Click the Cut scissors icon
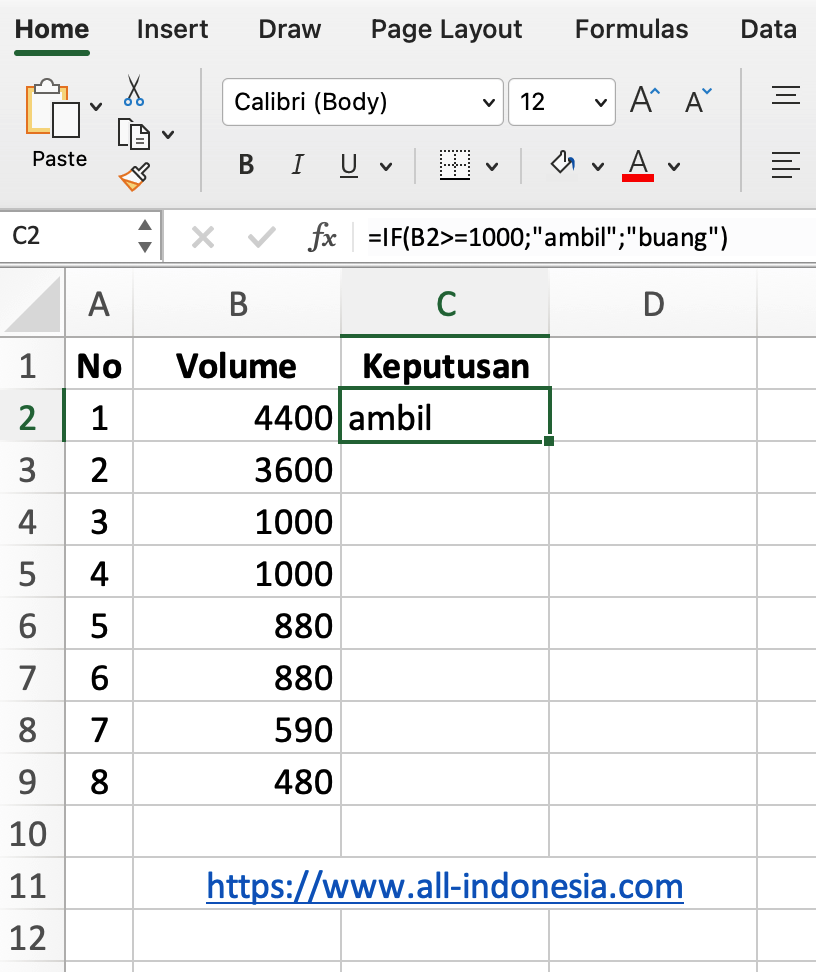This screenshot has height=972, width=816. [x=134, y=91]
